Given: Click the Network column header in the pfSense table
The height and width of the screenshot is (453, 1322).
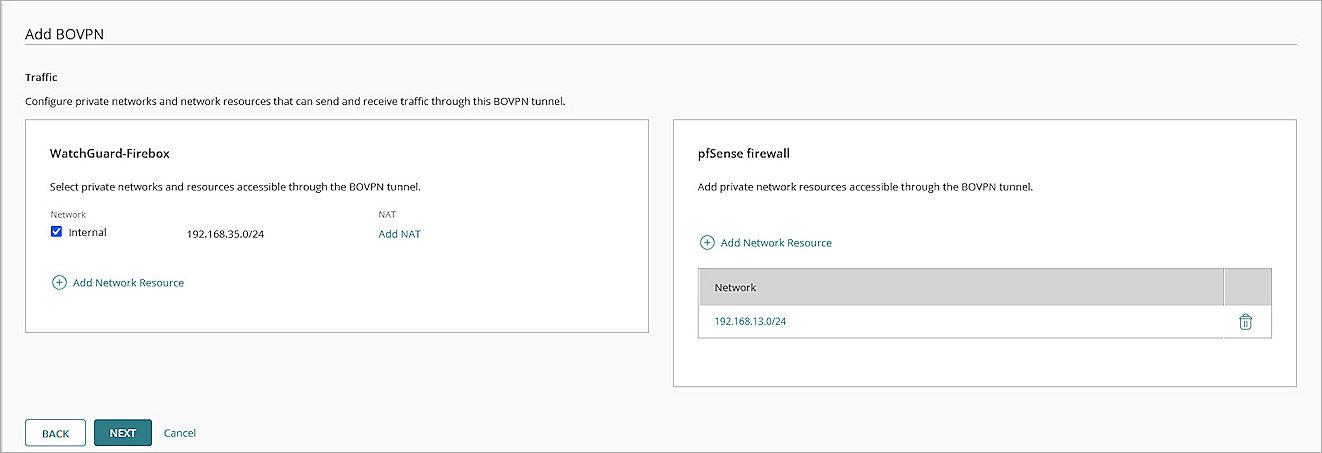Looking at the screenshot, I should pyautogui.click(x=735, y=287).
